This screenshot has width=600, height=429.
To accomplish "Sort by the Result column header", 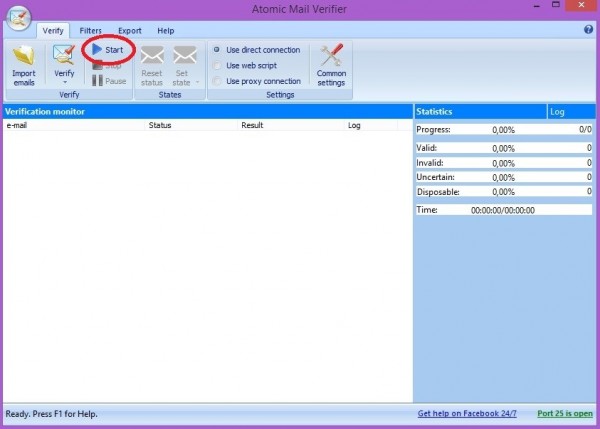I will 291,125.
